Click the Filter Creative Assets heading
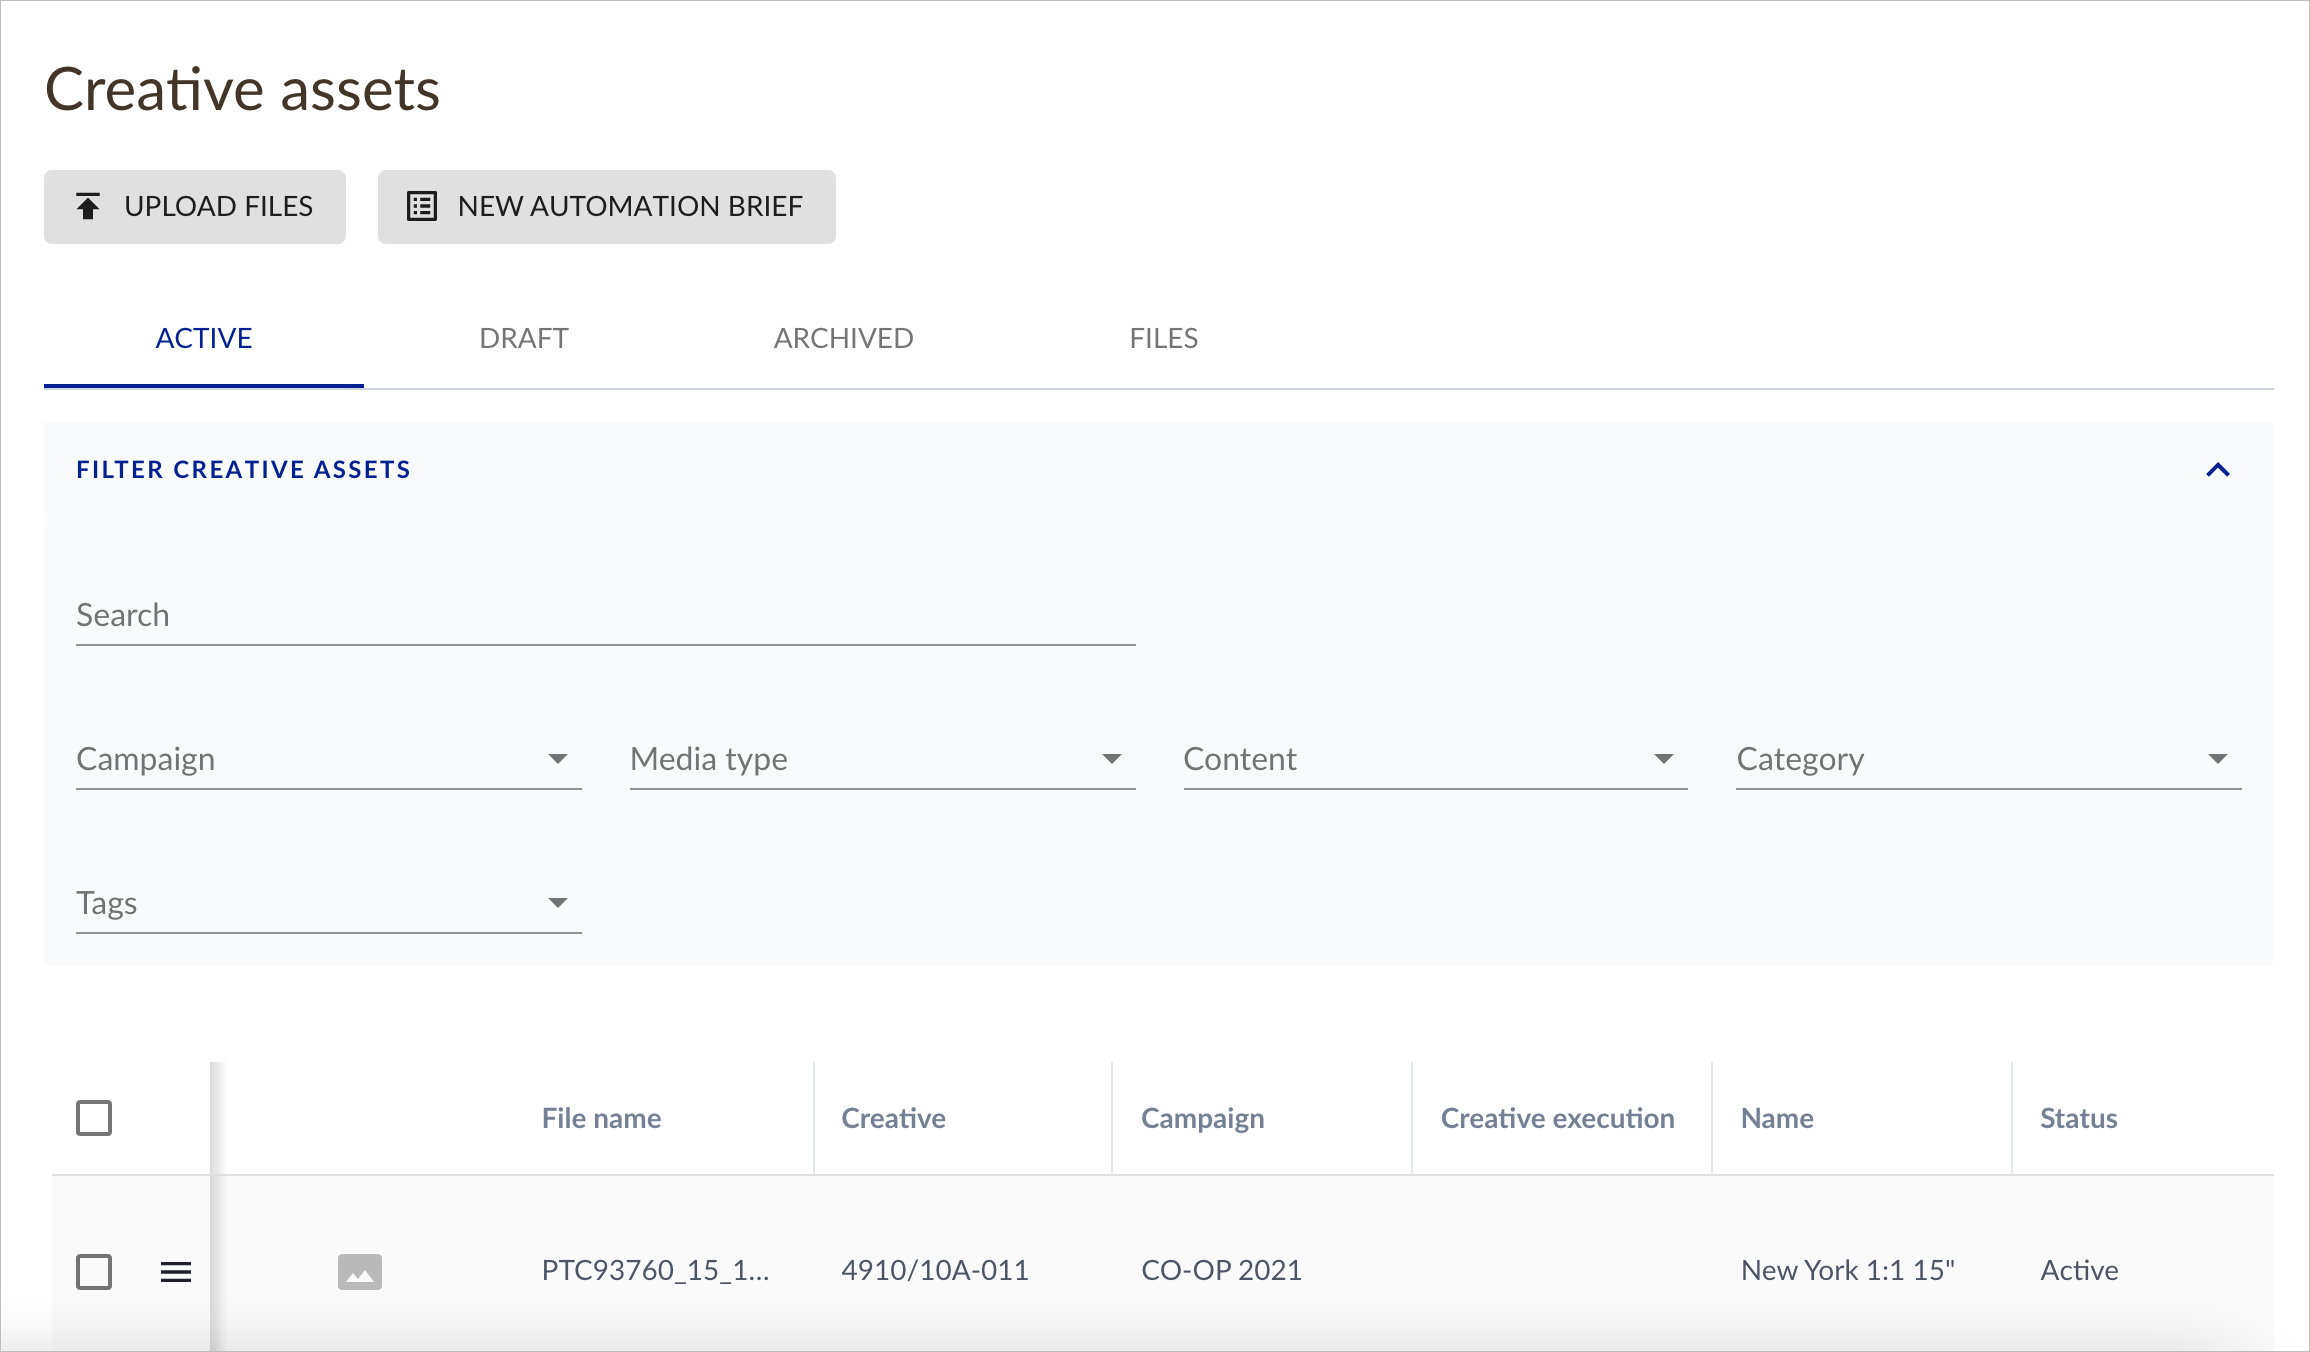This screenshot has width=2310, height=1352. coord(244,469)
